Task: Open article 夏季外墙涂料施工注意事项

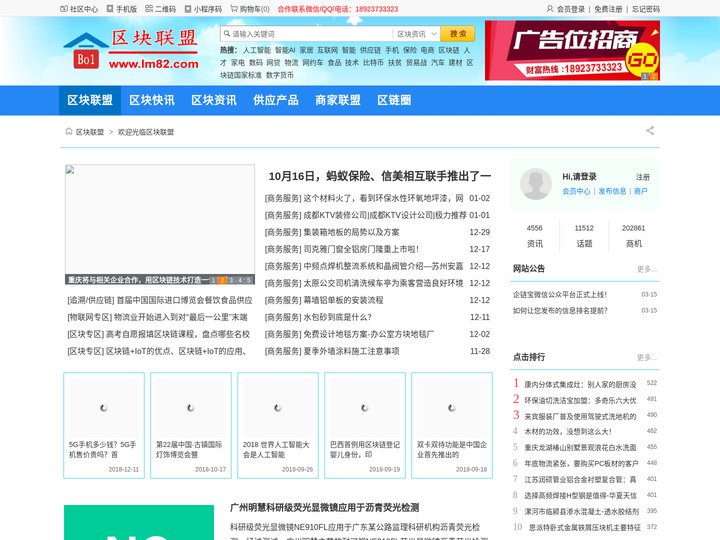Action: 351,351
